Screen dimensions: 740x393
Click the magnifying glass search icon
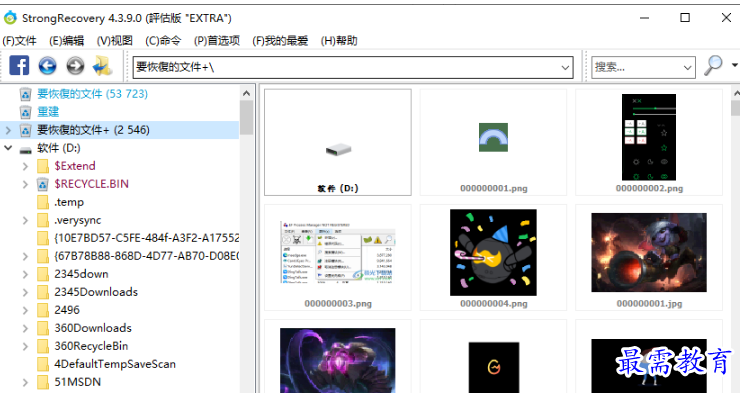(713, 65)
